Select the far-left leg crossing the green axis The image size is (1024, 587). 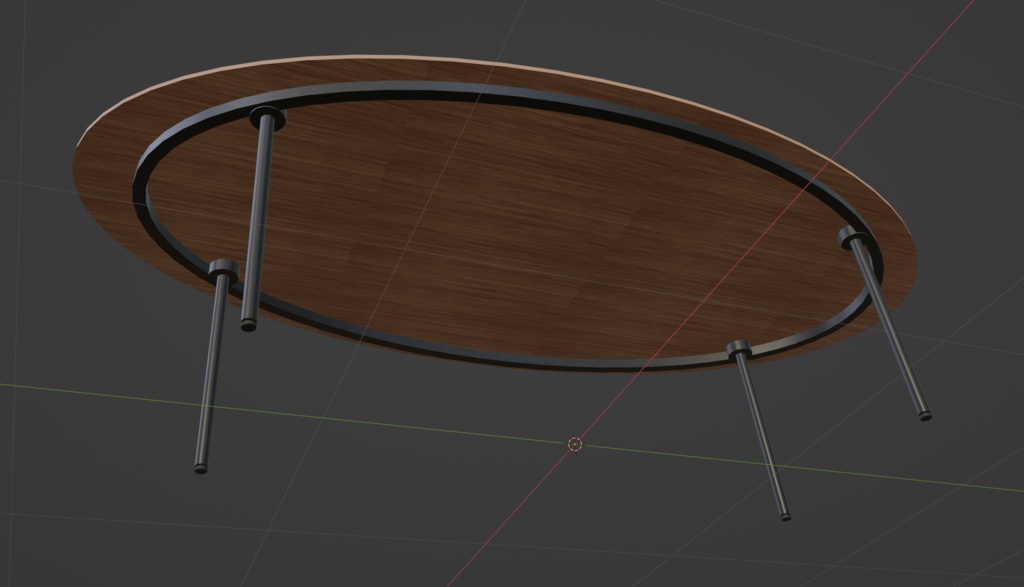[x=213, y=366]
